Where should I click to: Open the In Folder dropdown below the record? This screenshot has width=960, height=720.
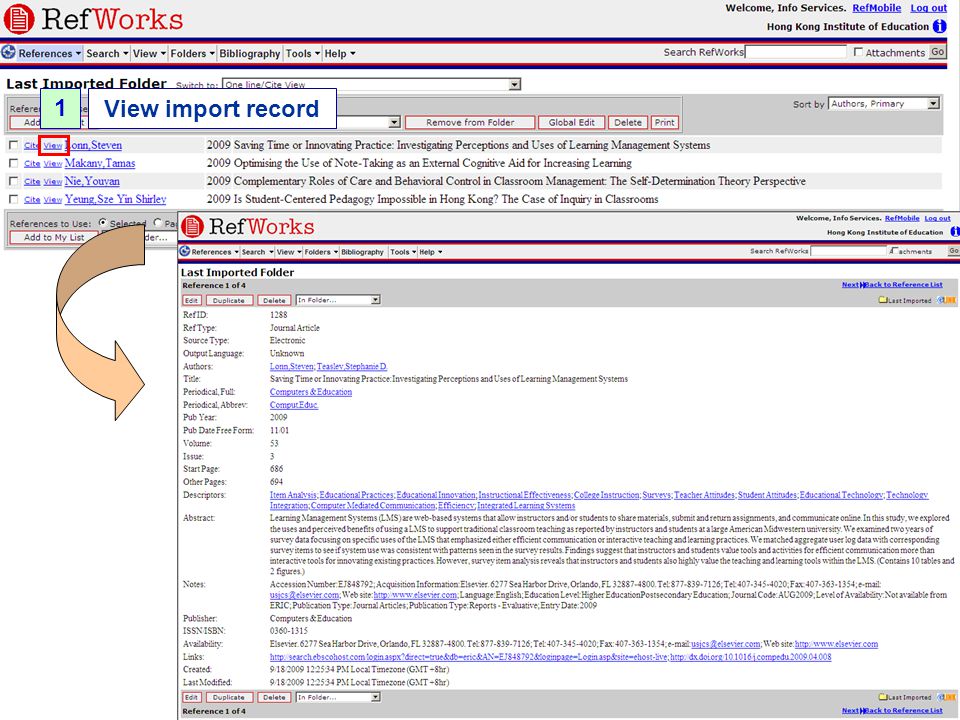point(338,697)
